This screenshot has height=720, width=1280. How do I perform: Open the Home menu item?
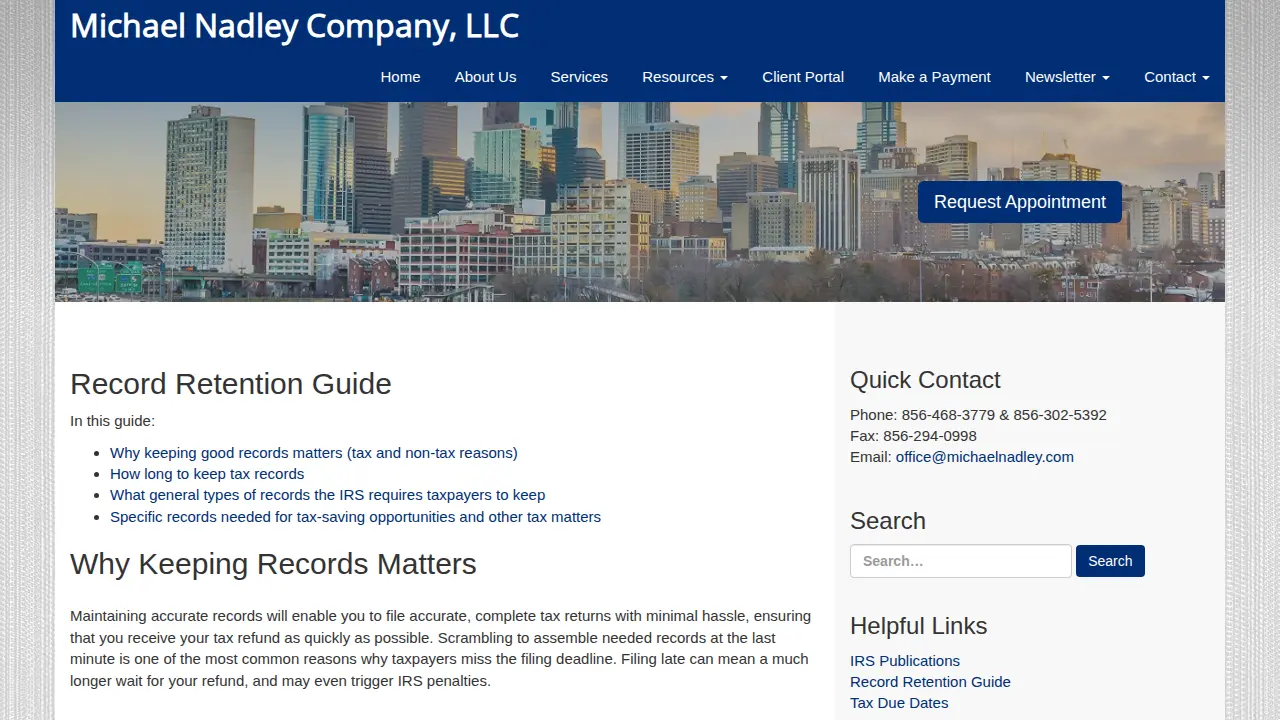(400, 77)
